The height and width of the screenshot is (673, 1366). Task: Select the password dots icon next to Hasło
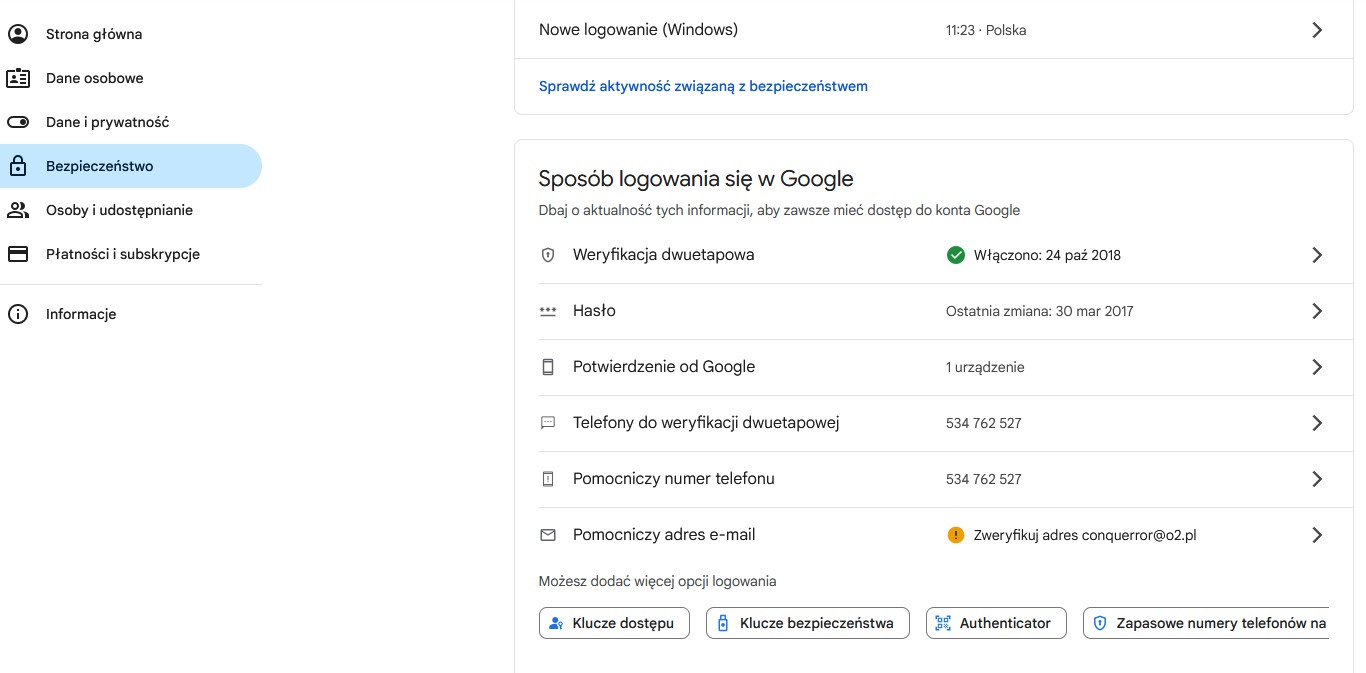pos(547,311)
